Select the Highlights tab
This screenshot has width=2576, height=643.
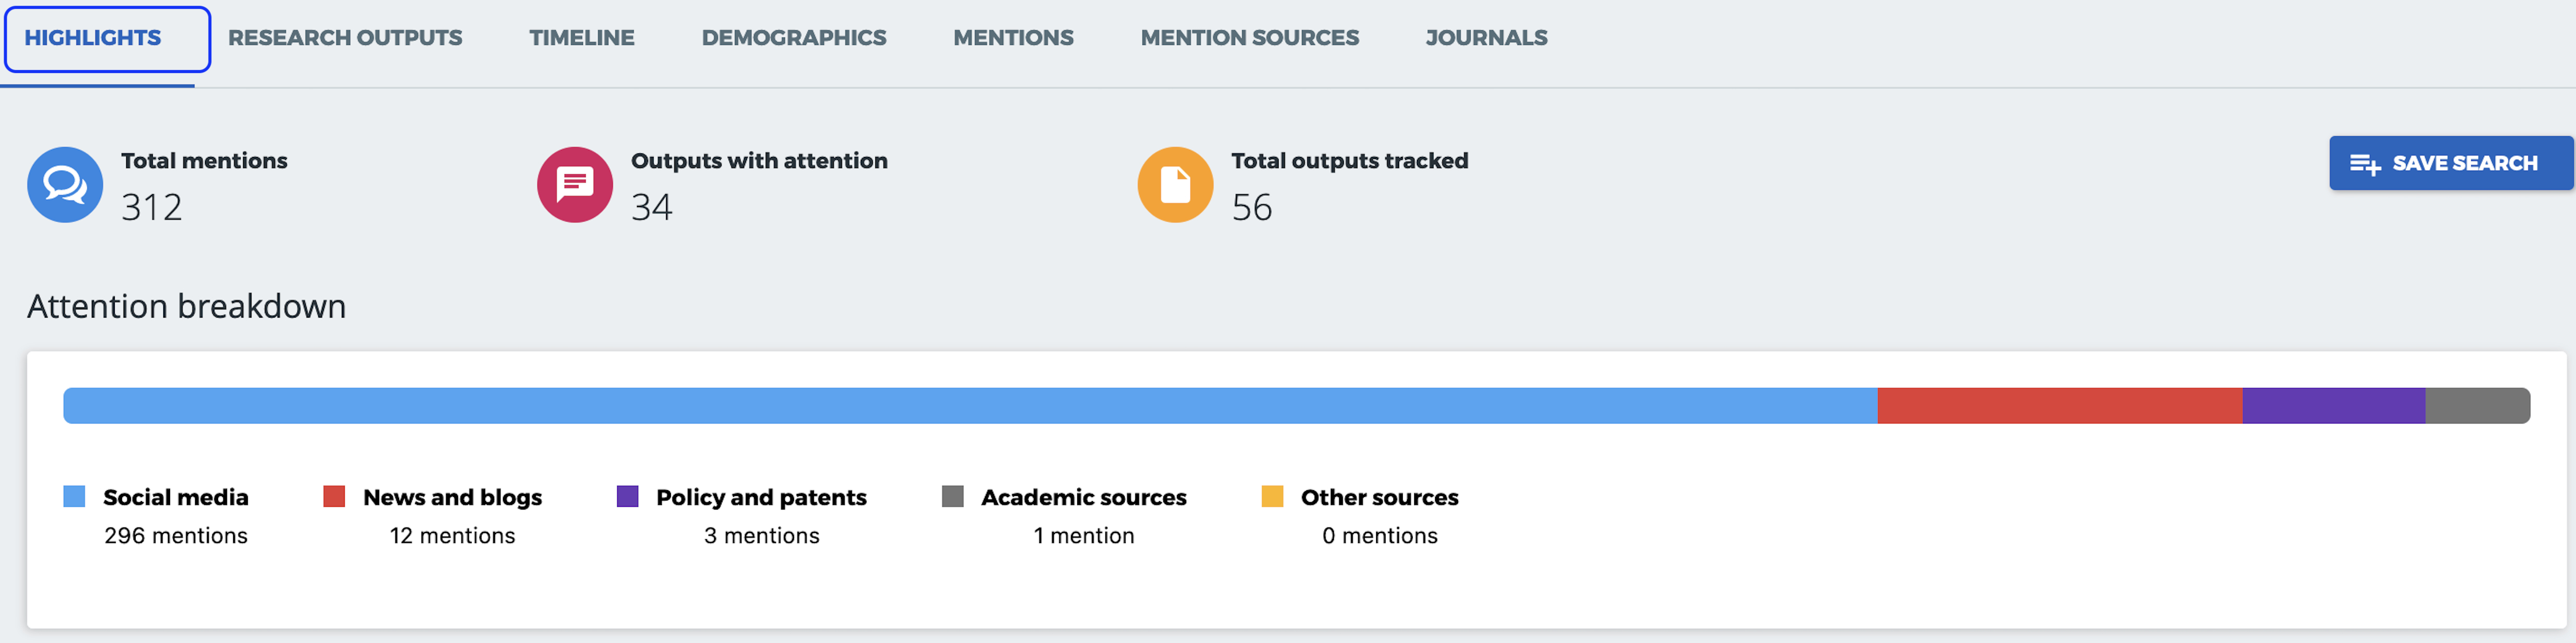(107, 39)
